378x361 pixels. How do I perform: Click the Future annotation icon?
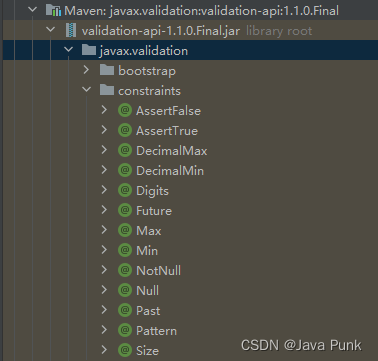coord(125,210)
